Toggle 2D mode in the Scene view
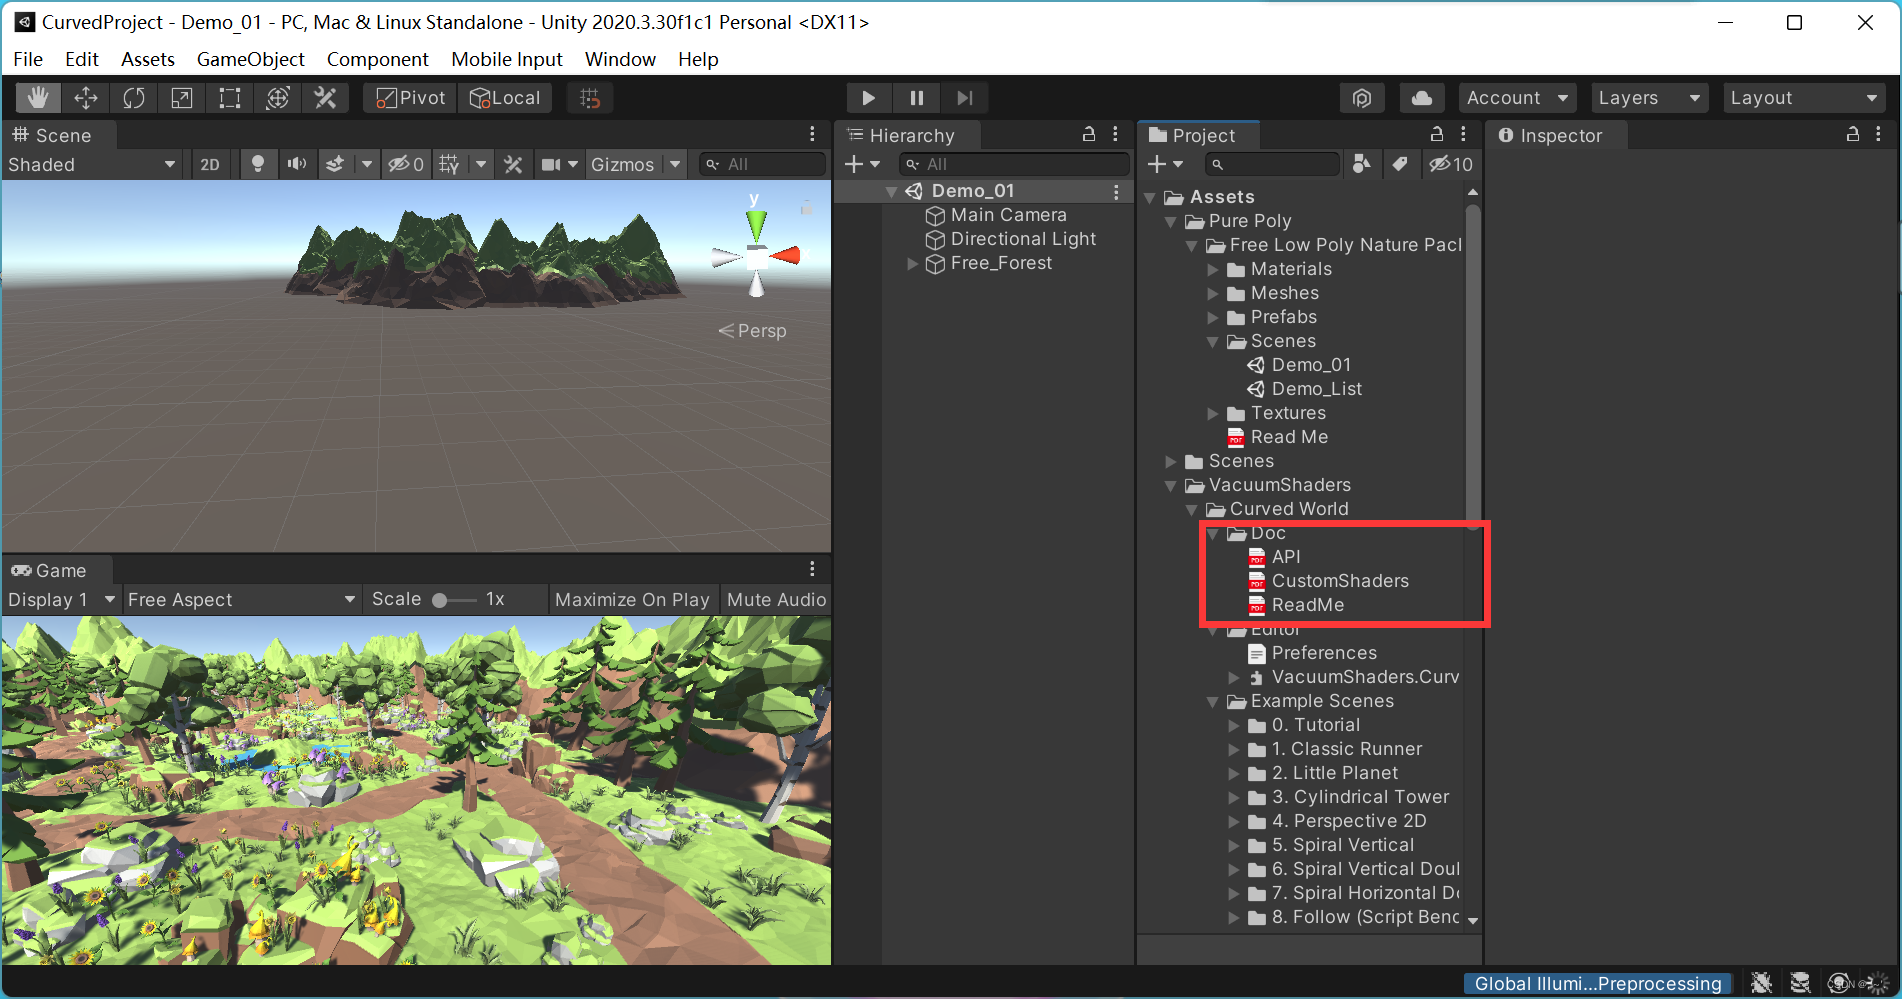This screenshot has width=1902, height=999. pos(210,164)
